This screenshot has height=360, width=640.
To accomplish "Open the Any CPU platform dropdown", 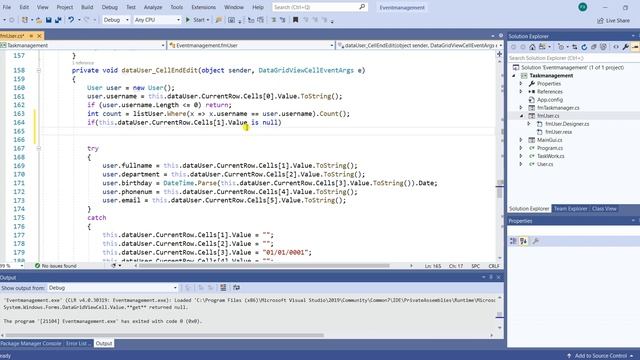I will [x=157, y=20].
